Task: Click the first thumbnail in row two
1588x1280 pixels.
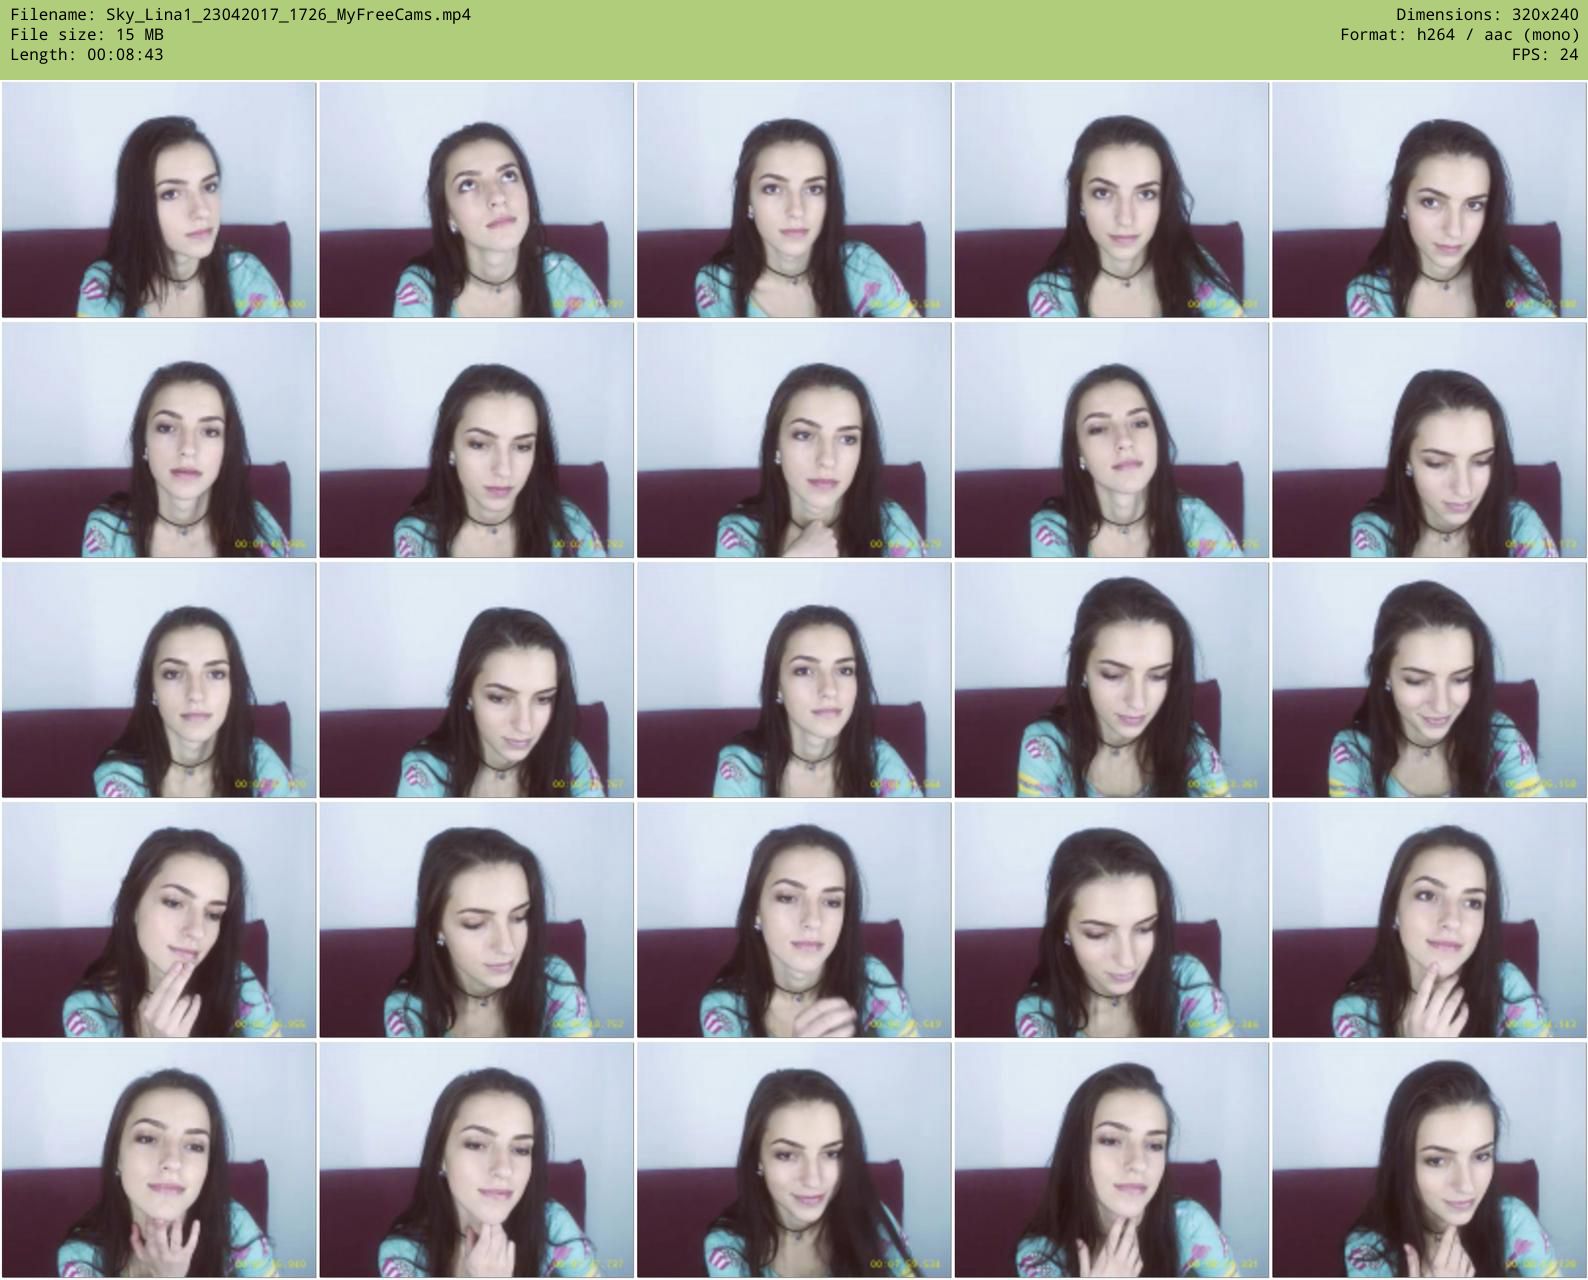Action: coord(159,440)
